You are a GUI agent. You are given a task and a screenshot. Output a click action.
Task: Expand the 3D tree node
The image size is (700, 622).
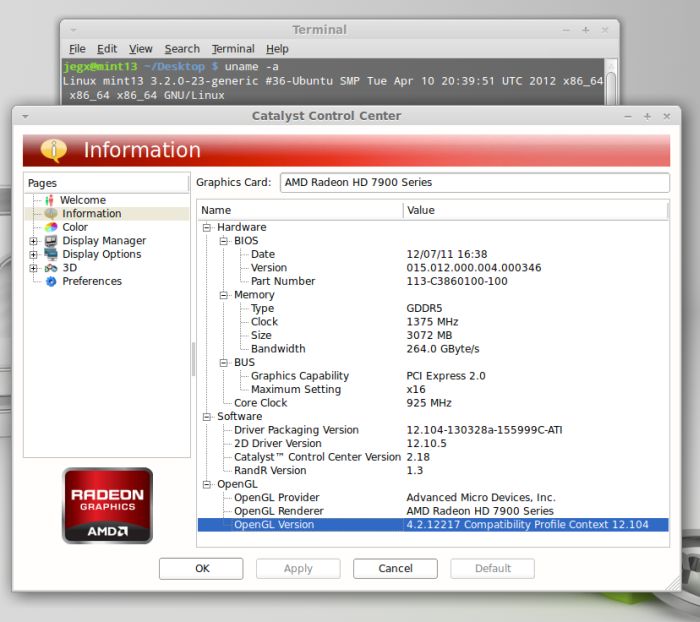33,268
